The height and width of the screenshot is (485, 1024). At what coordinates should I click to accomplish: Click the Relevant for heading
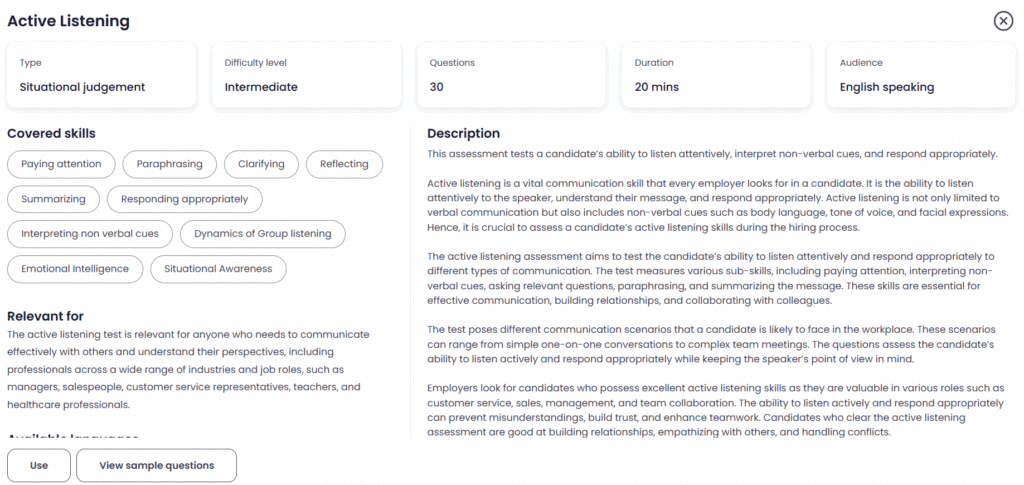pos(46,317)
